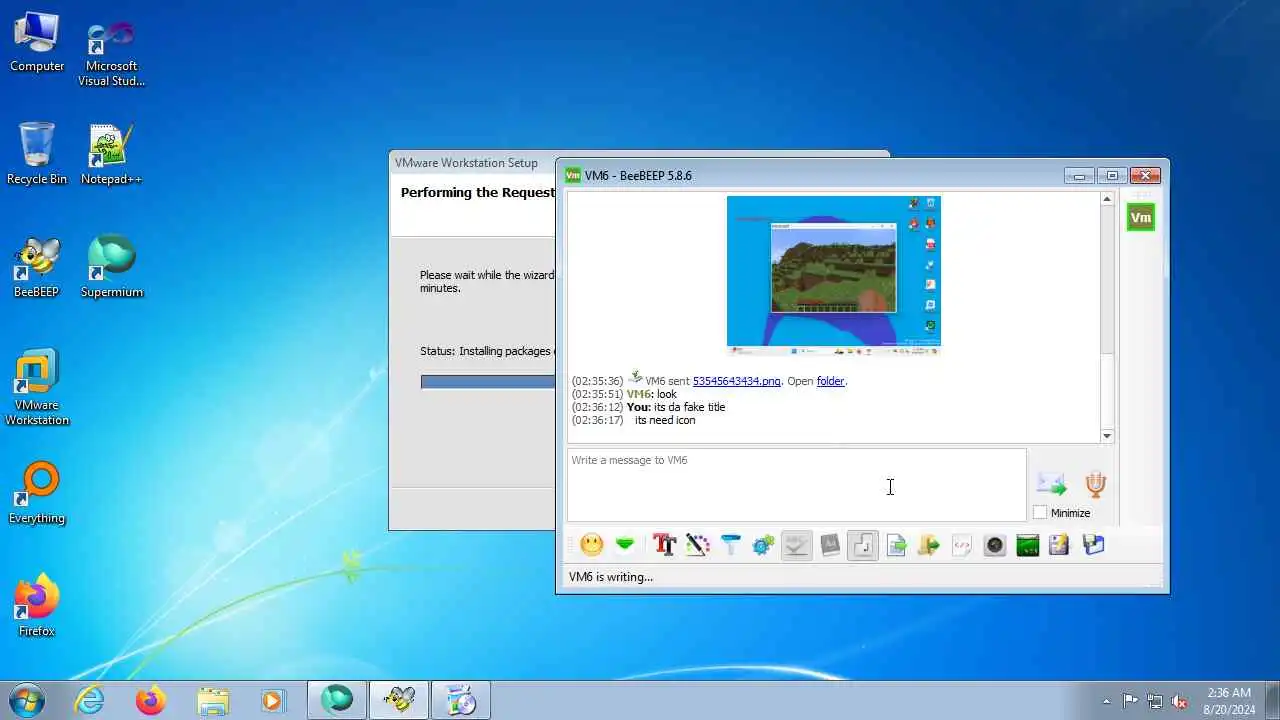Click the 'VM6 is writing...' status text
Image resolution: width=1280 pixels, height=720 pixels.
point(611,577)
